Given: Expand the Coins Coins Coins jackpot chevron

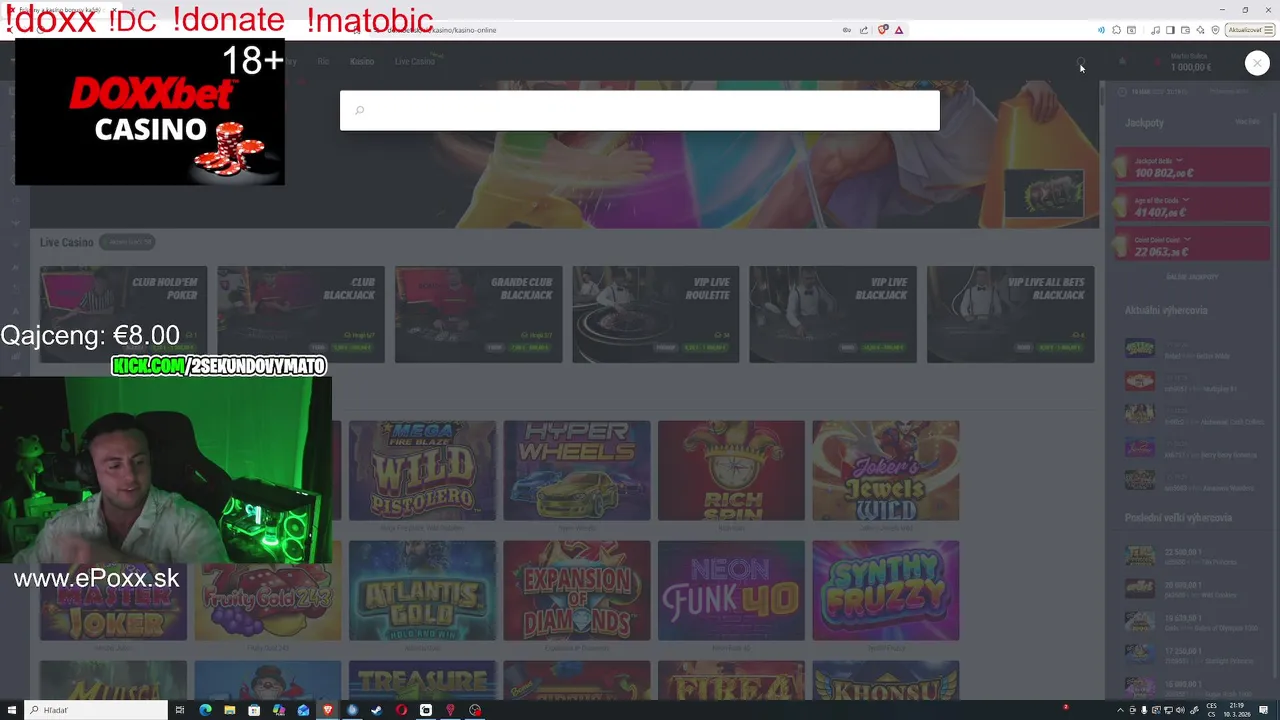Looking at the screenshot, I should (x=1187, y=240).
